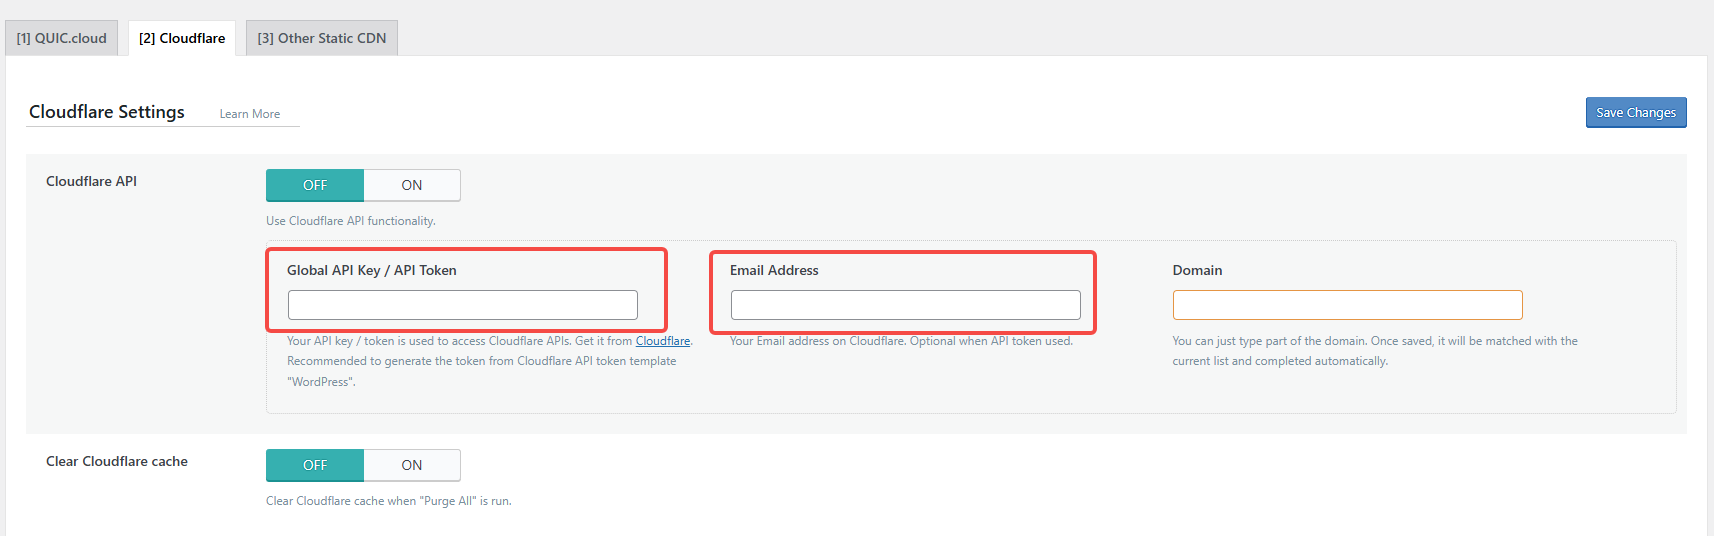Click the Cloudflare Settings heading

(107, 112)
